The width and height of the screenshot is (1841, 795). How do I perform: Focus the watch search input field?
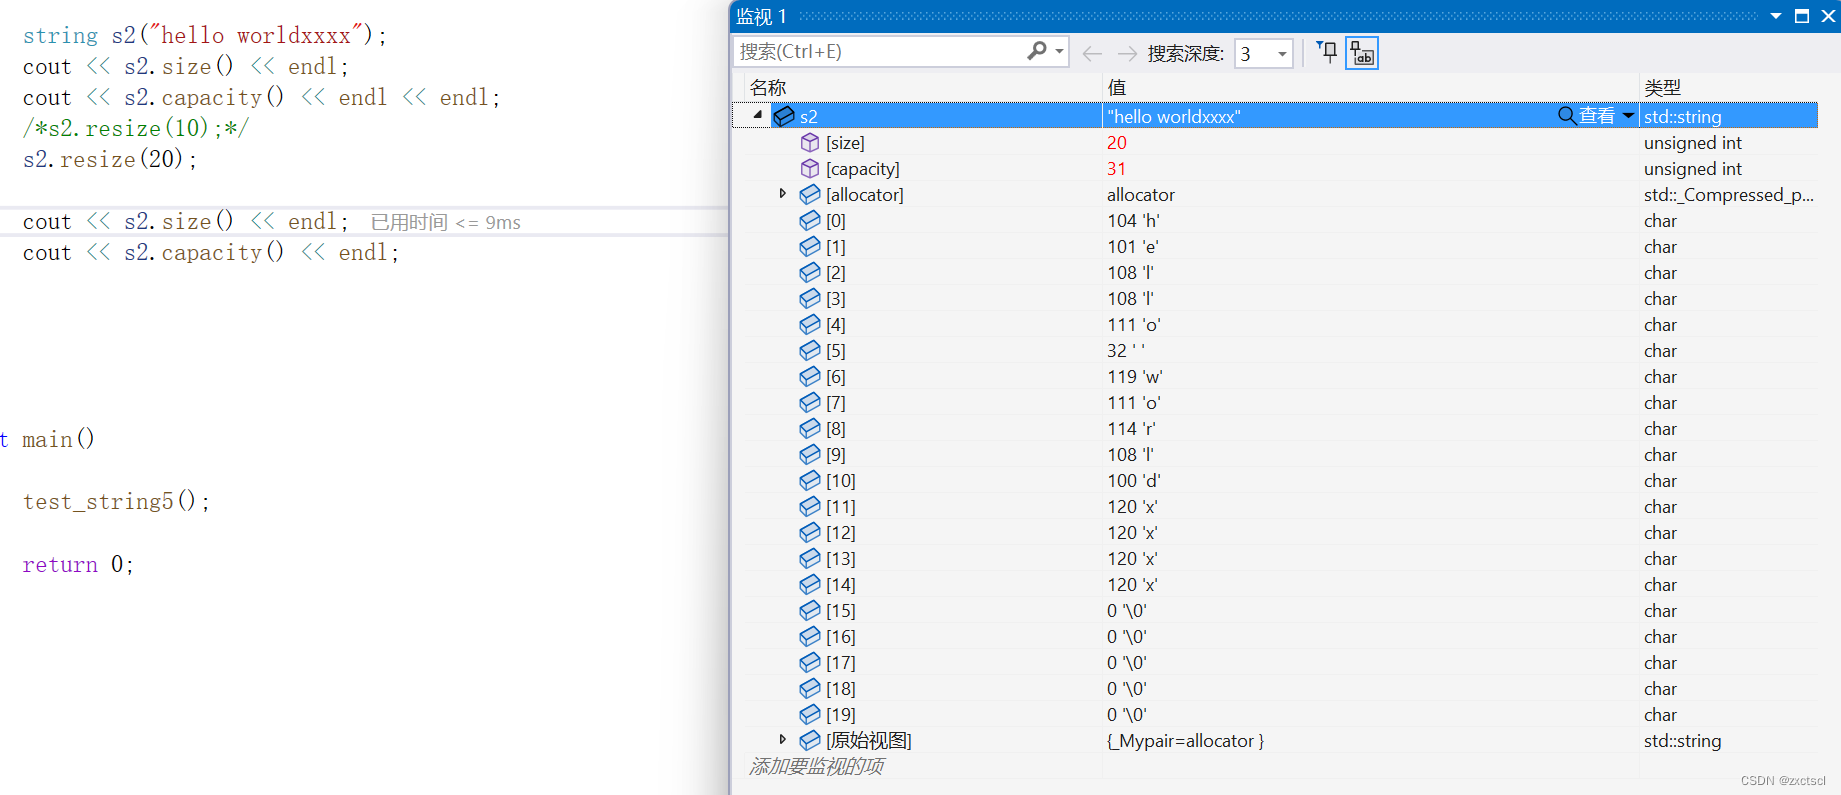[x=880, y=51]
